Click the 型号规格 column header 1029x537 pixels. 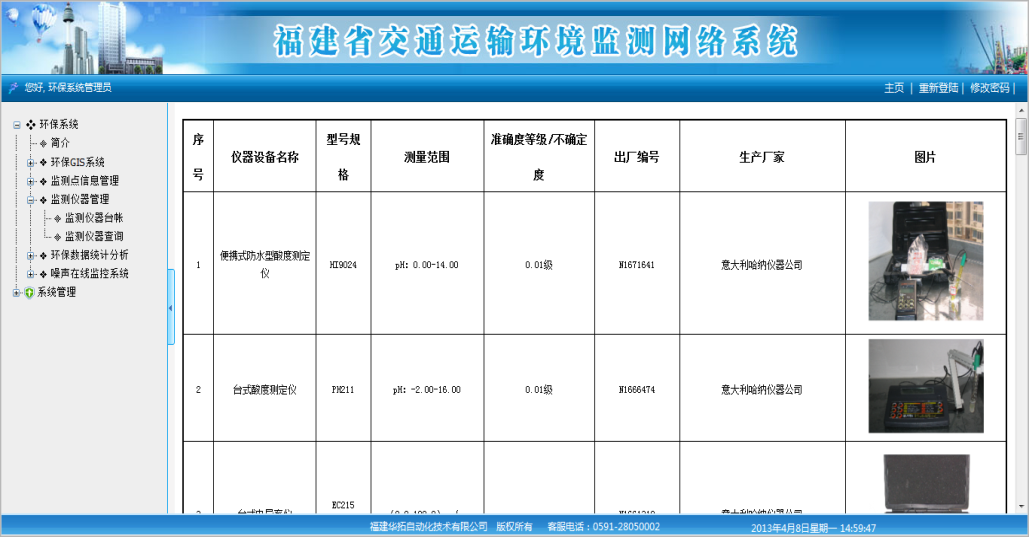point(343,157)
